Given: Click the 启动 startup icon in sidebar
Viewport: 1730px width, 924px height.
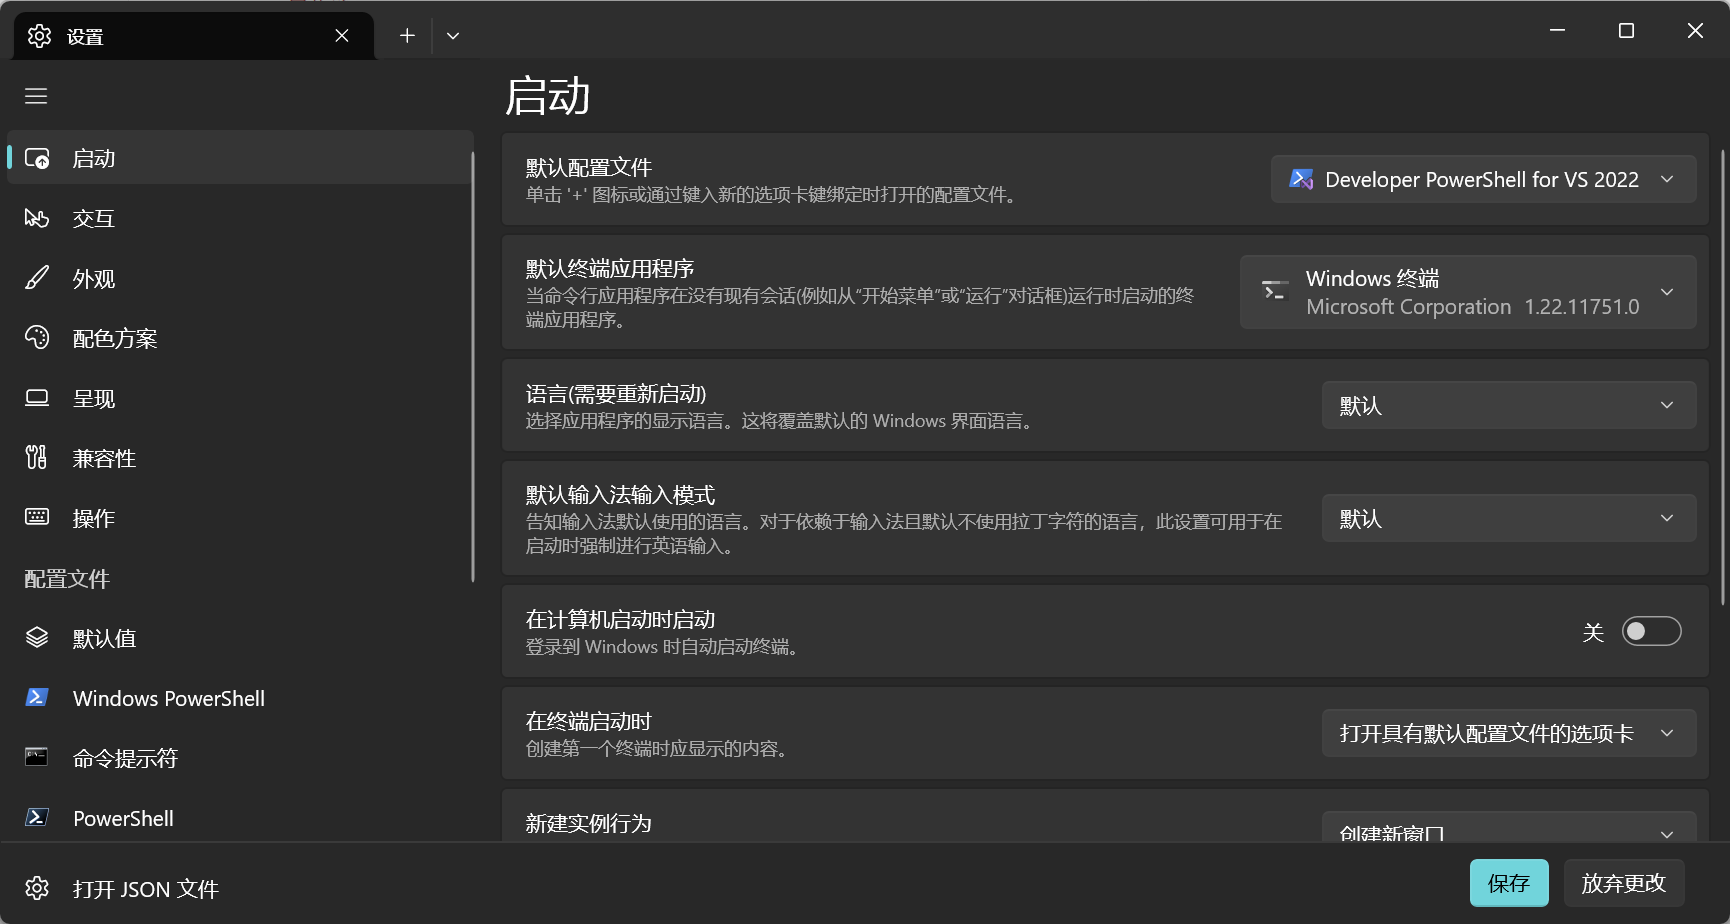Looking at the screenshot, I should pos(37,158).
